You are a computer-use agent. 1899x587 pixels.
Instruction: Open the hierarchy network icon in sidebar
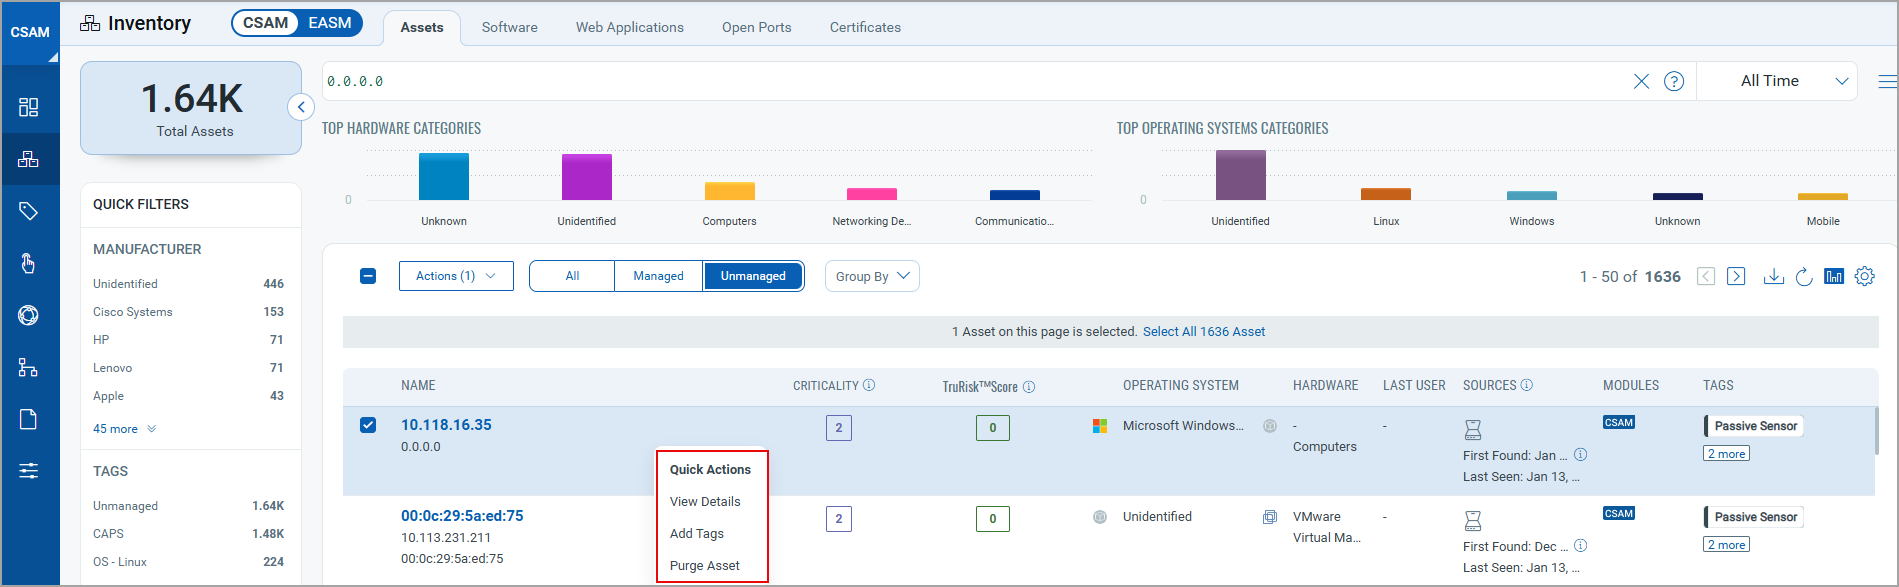[29, 367]
